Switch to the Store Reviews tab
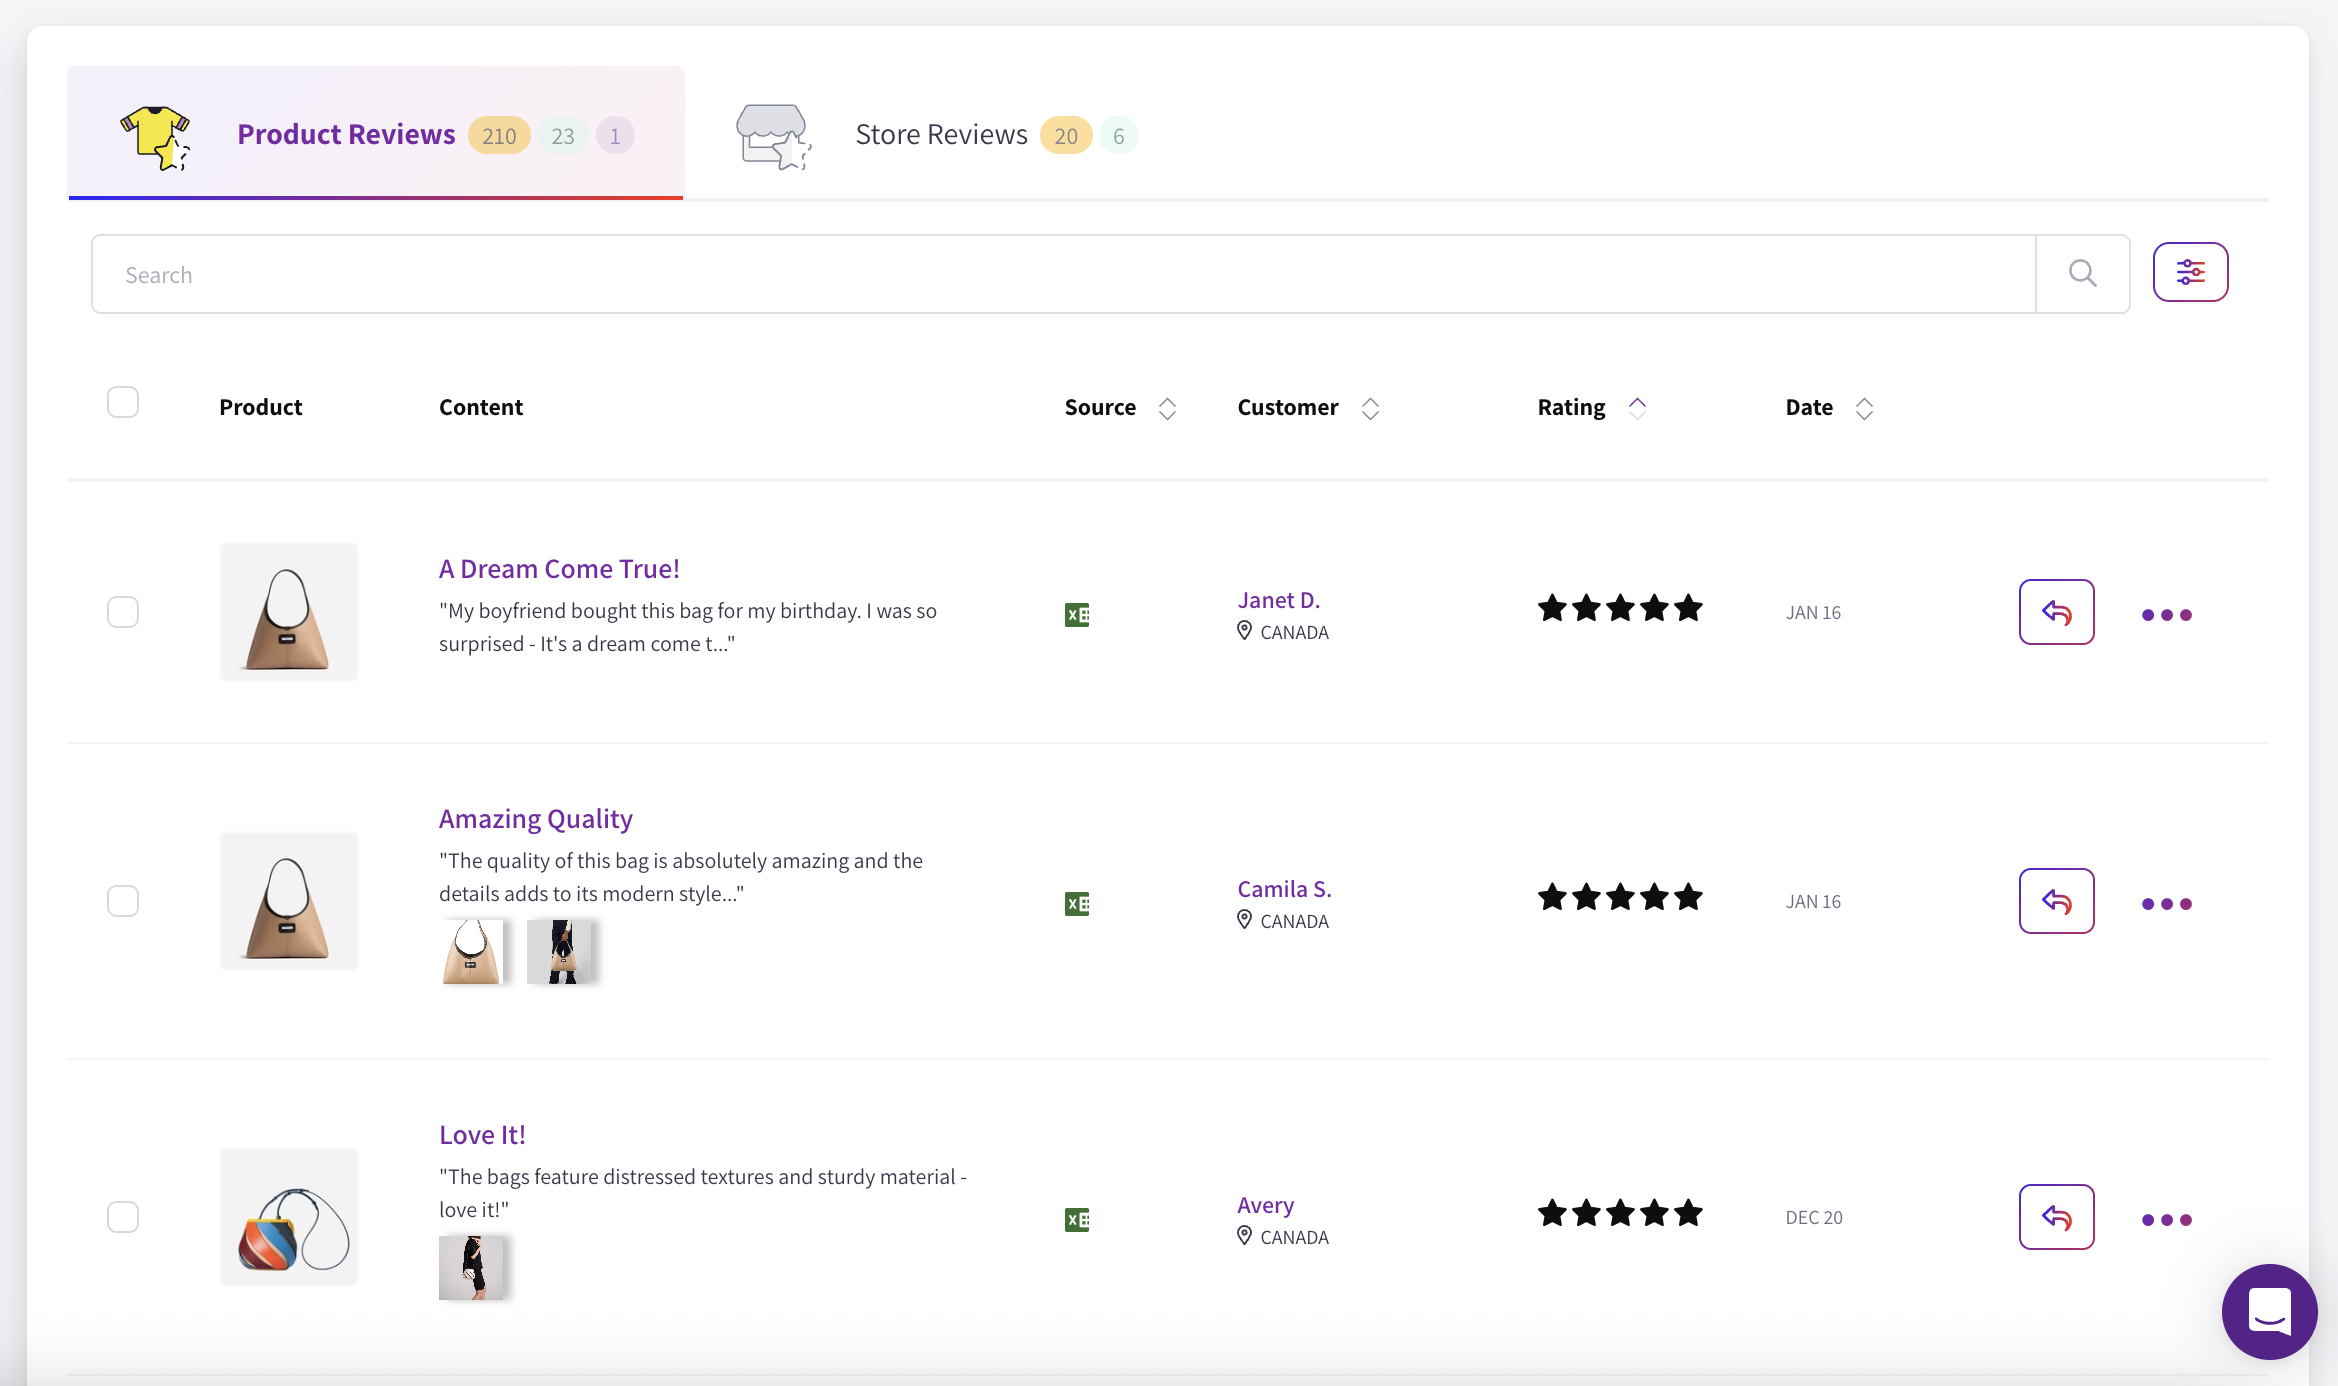This screenshot has width=2338, height=1386. pyautogui.click(x=941, y=134)
